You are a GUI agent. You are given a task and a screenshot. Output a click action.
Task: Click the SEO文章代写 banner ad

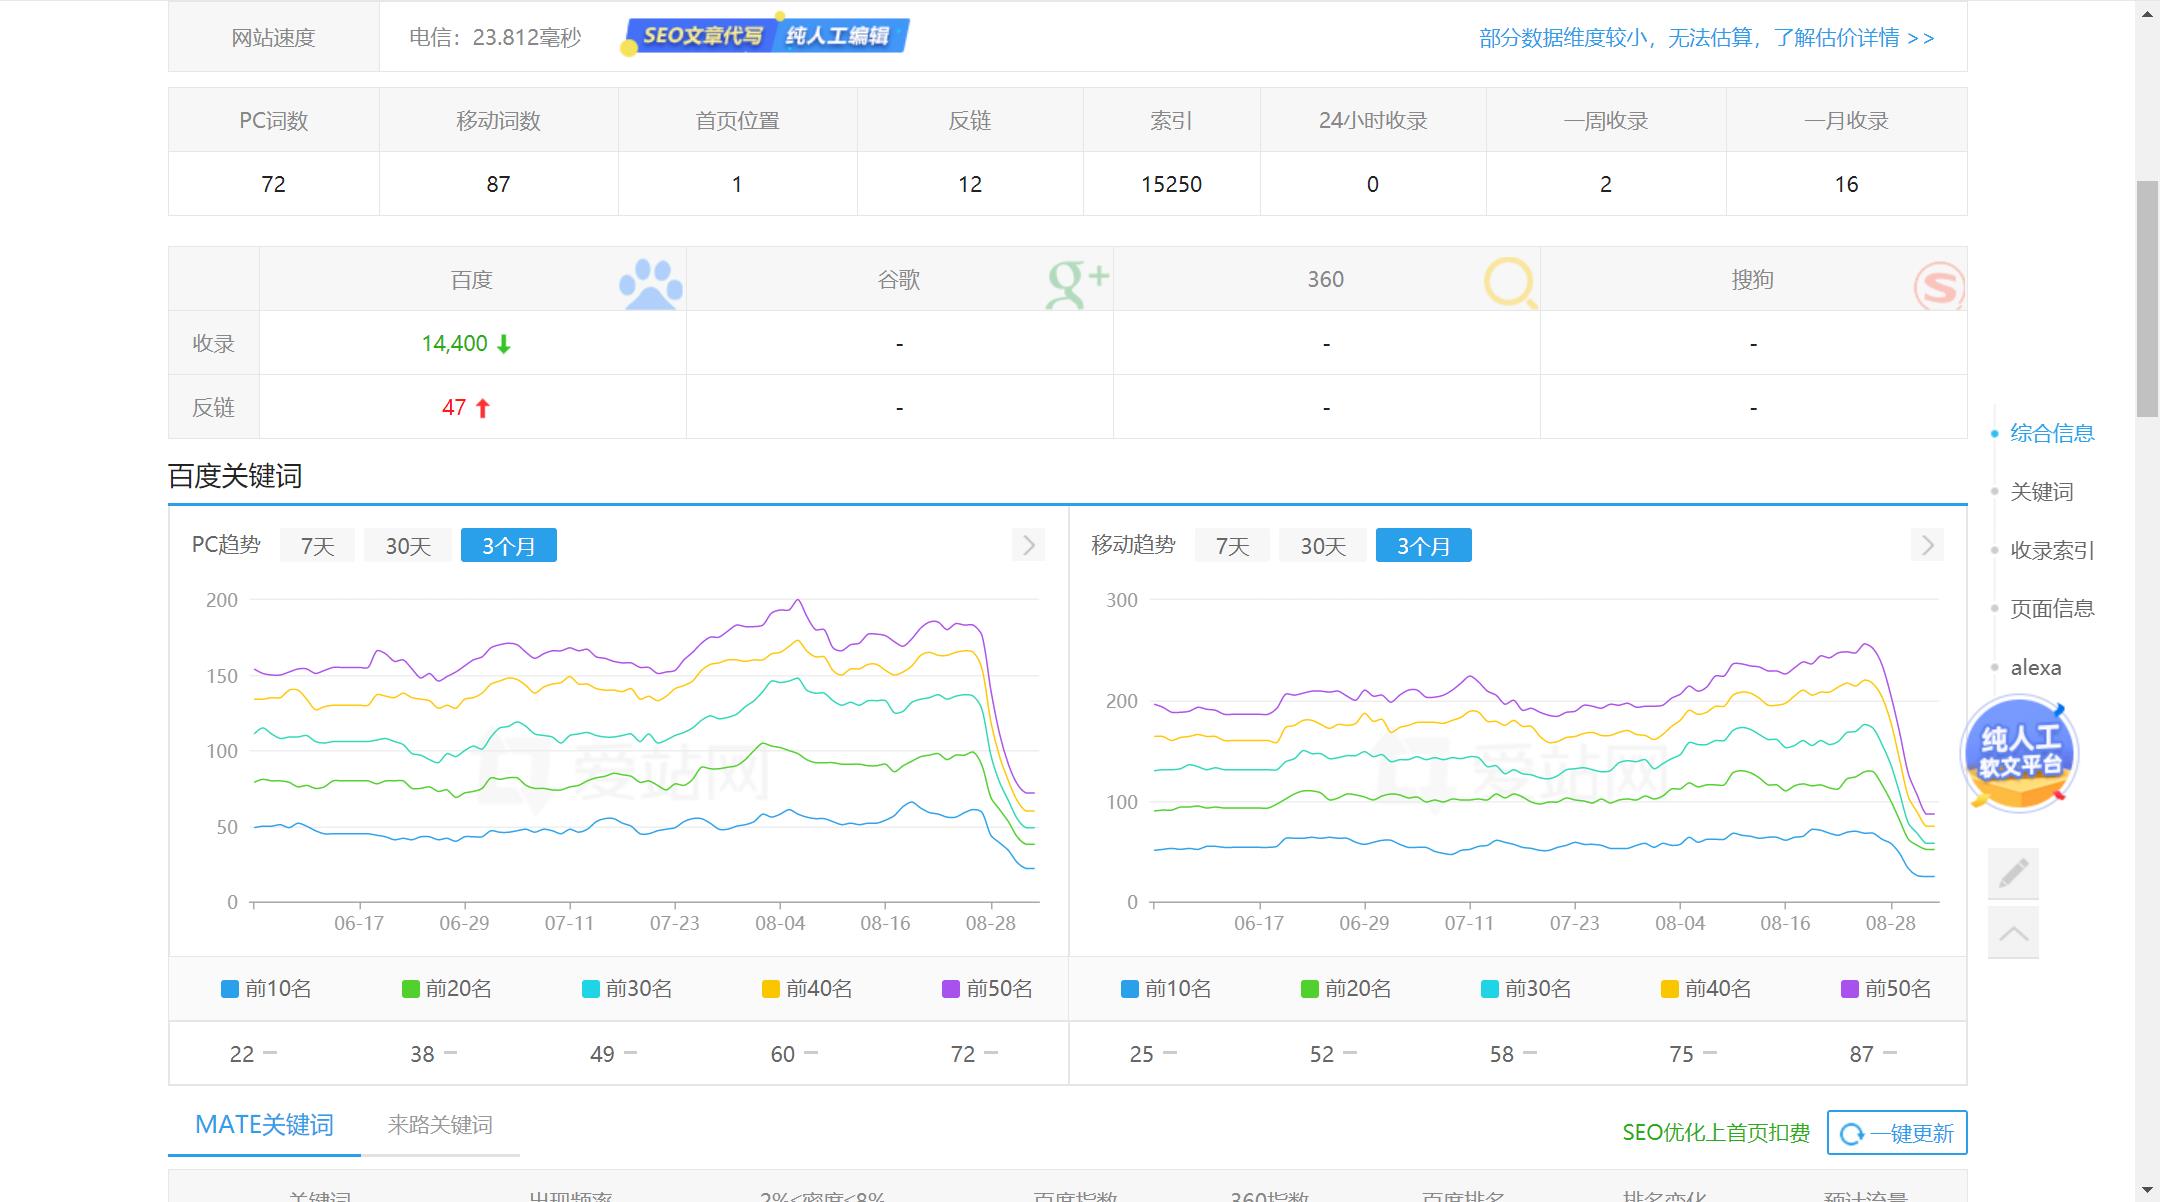tap(765, 36)
